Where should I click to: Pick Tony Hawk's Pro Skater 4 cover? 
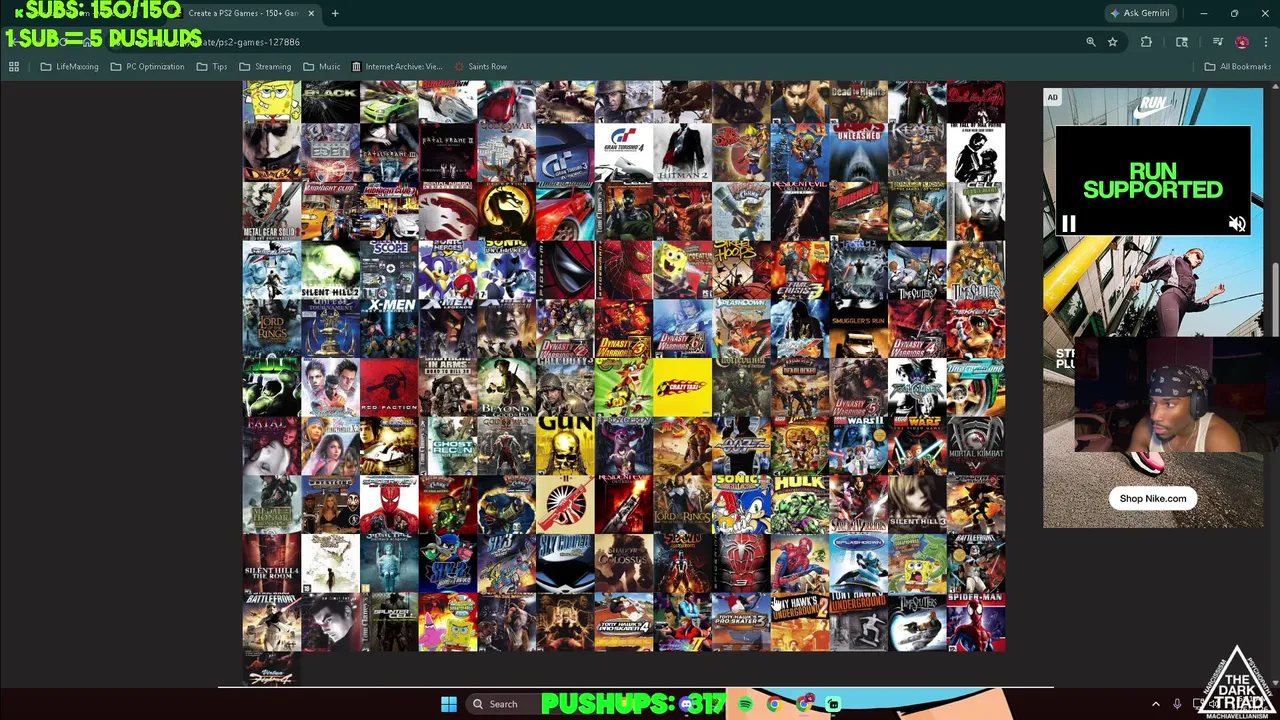624,623
